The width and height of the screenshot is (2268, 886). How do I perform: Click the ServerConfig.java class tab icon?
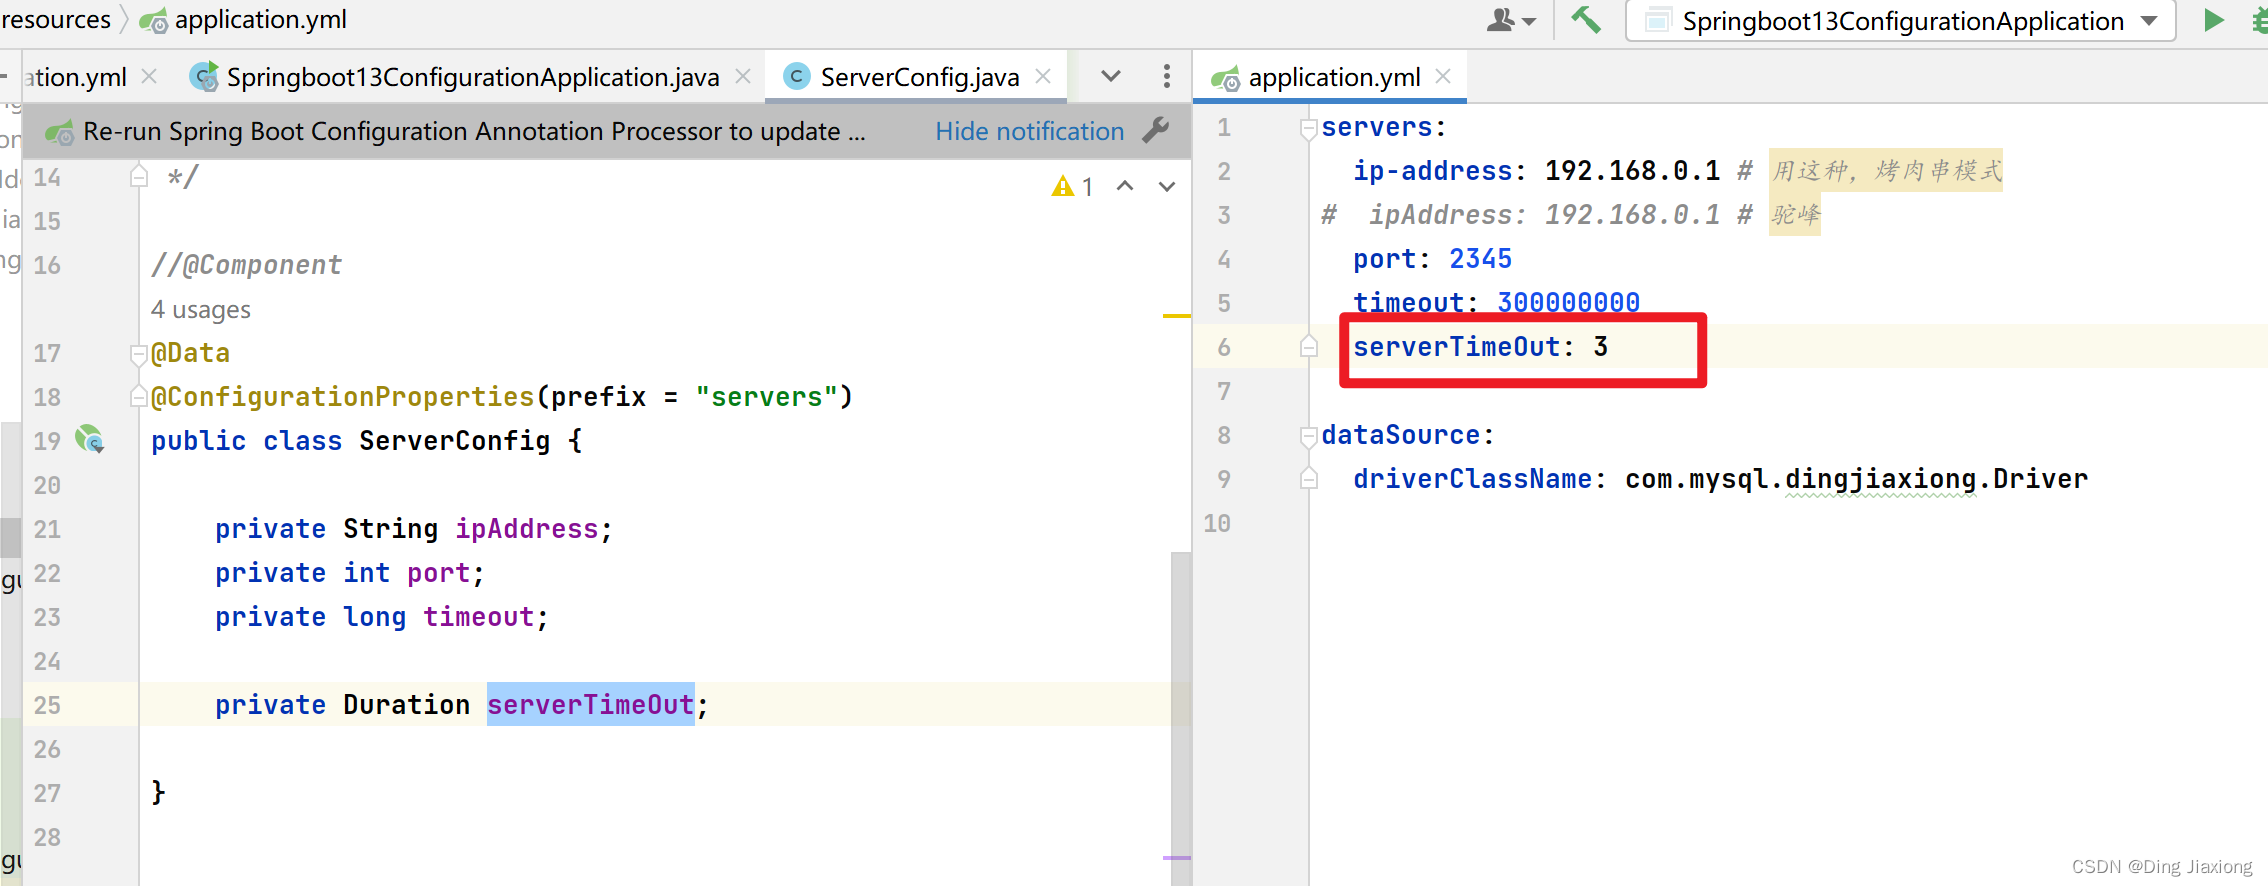797,77
